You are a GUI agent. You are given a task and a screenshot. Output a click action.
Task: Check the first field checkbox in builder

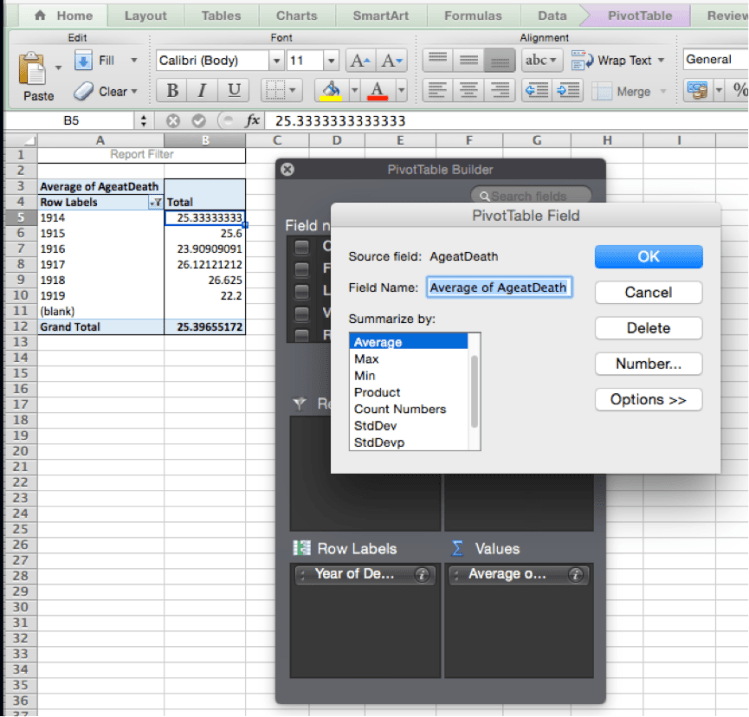tap(301, 246)
